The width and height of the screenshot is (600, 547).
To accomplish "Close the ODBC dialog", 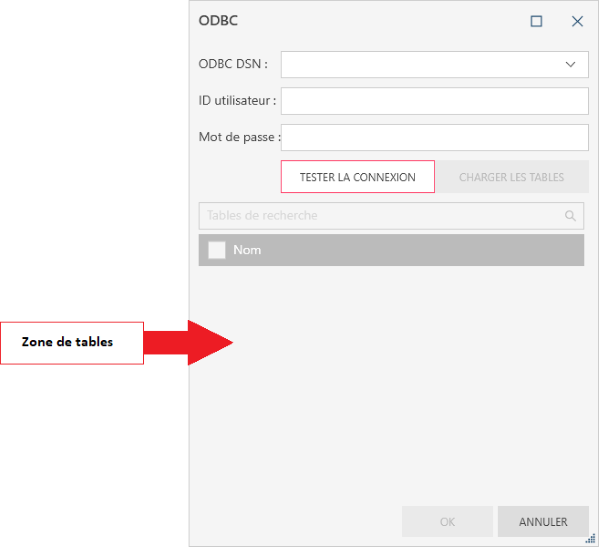I will pyautogui.click(x=577, y=21).
